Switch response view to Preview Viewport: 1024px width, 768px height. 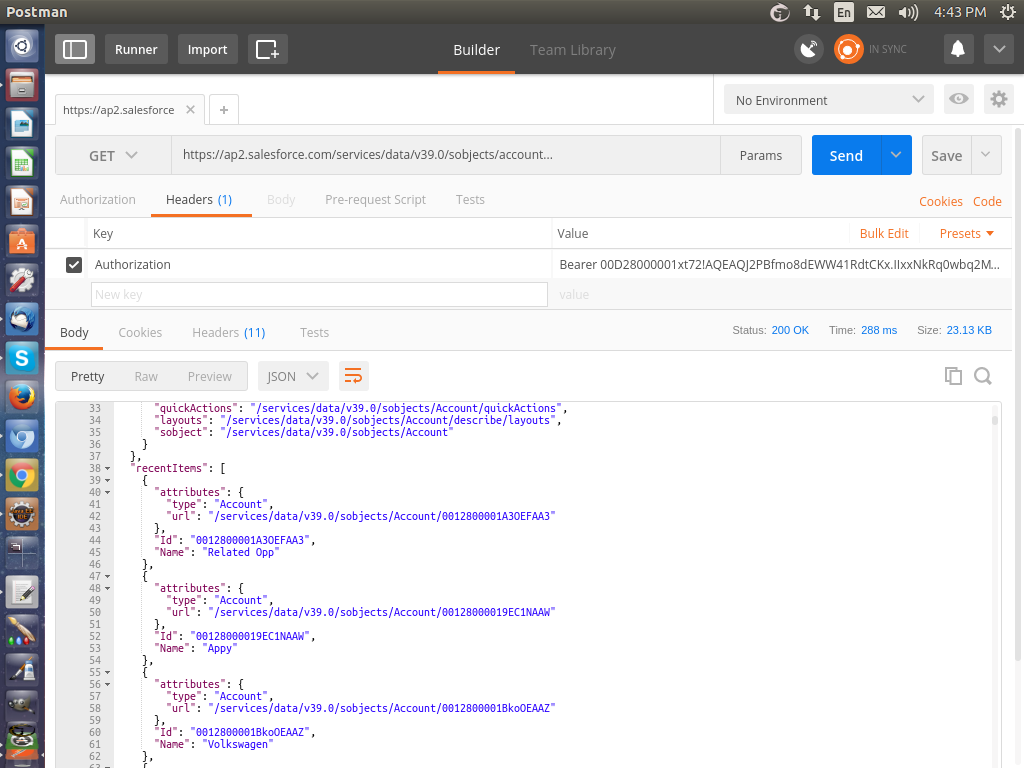[210, 376]
